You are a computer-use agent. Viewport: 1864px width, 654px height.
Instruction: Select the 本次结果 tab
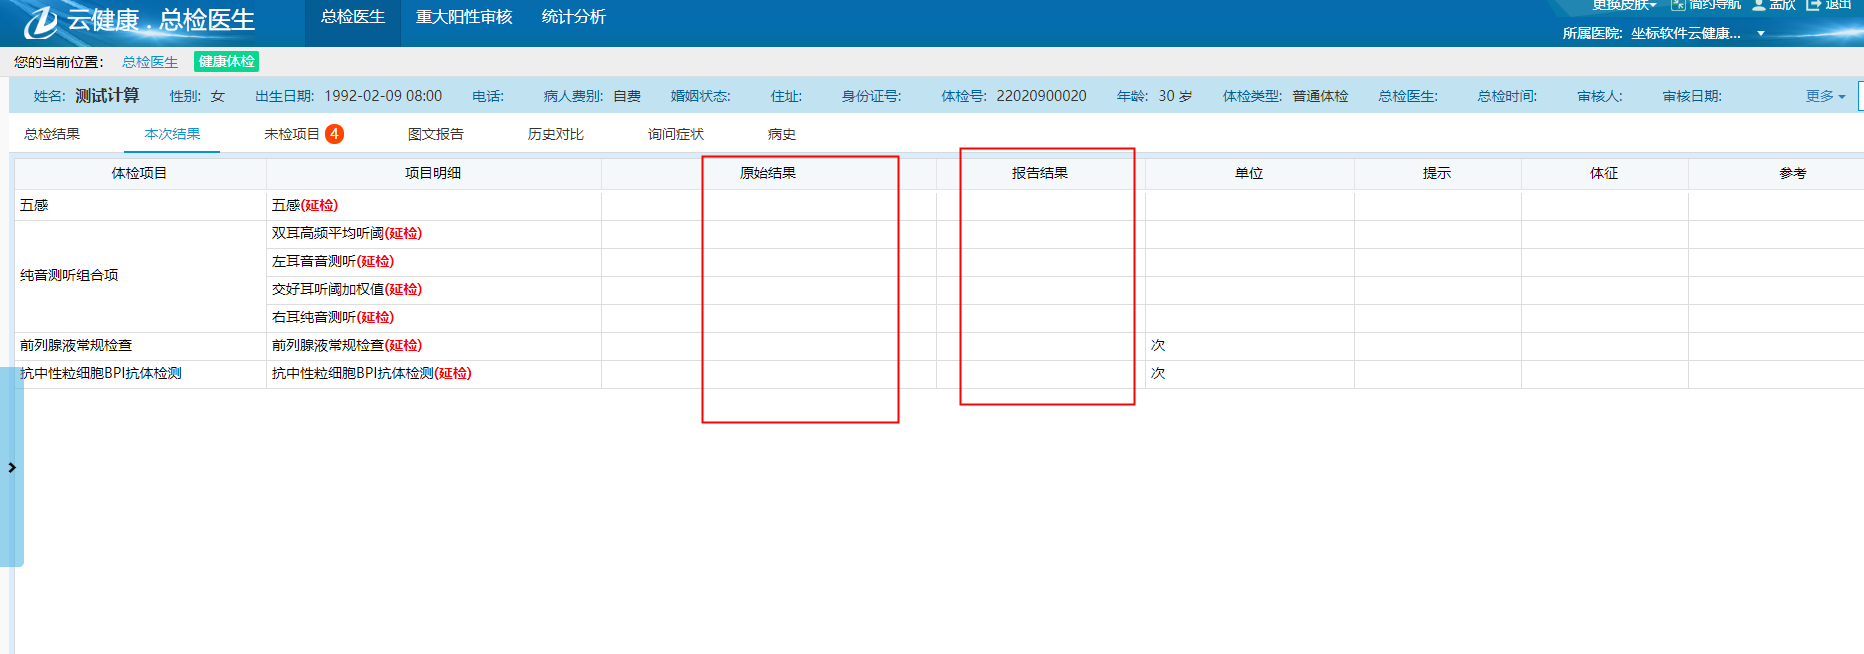[x=172, y=134]
